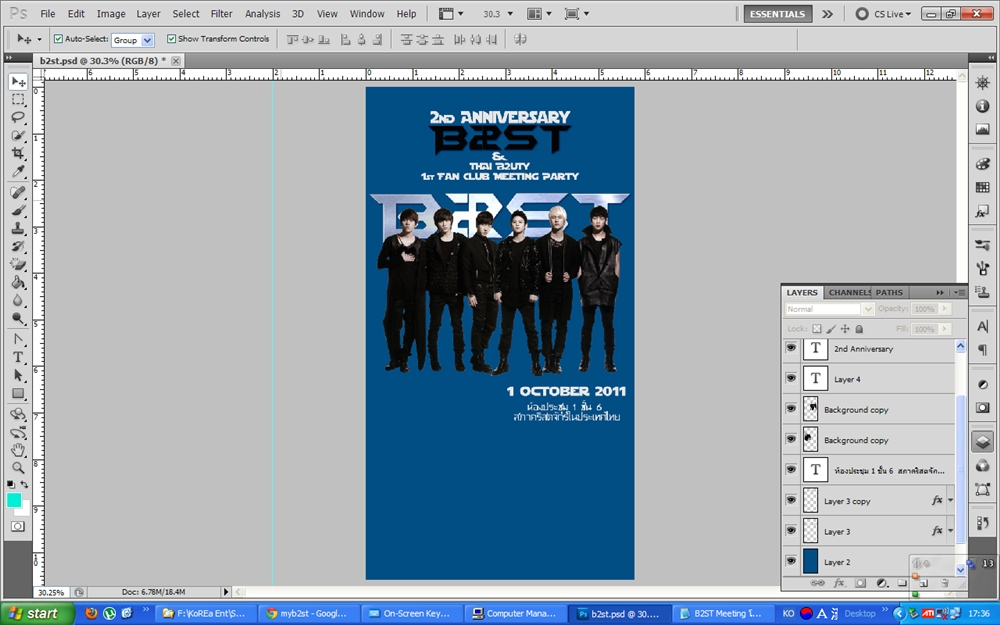Select the Eraser tool
This screenshot has height=625, width=1000.
point(18,264)
